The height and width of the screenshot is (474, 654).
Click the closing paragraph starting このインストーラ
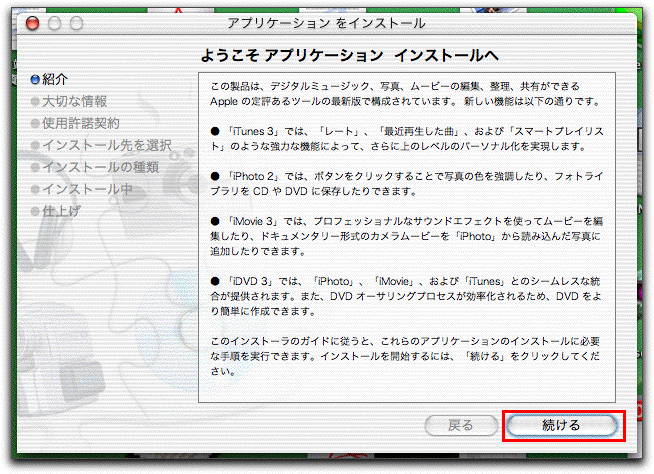[405, 356]
